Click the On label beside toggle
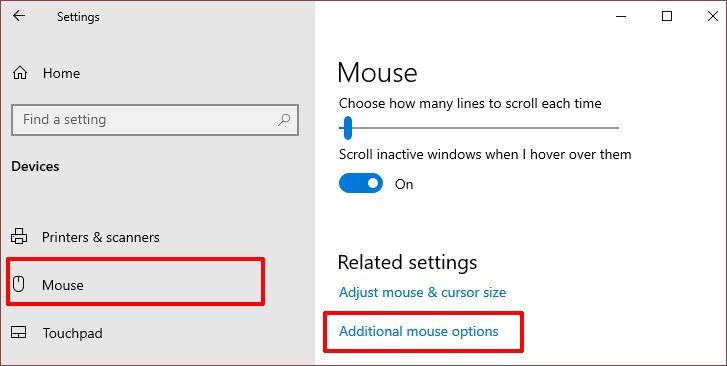Viewport: 727px width, 366px height. click(x=404, y=184)
